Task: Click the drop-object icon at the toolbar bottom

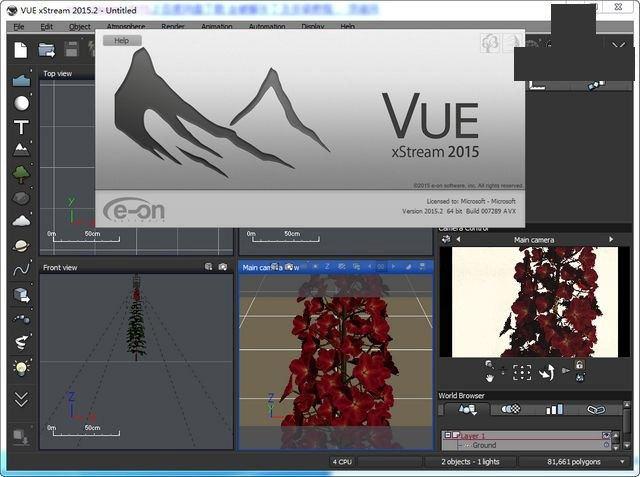Action: (20, 436)
